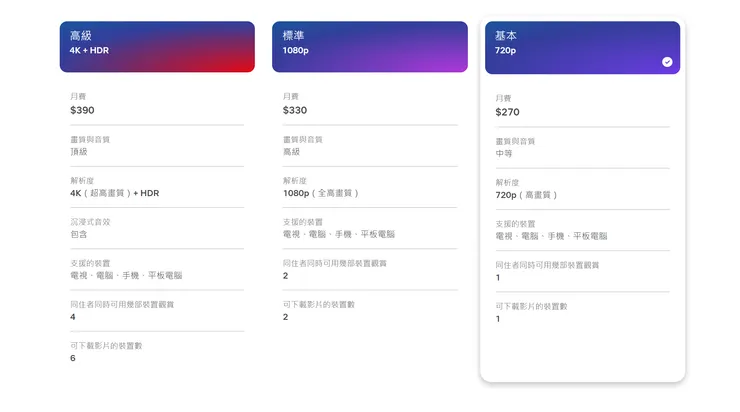Click the $270 monthly price
The width and height of the screenshot is (740, 412).
[x=508, y=112]
